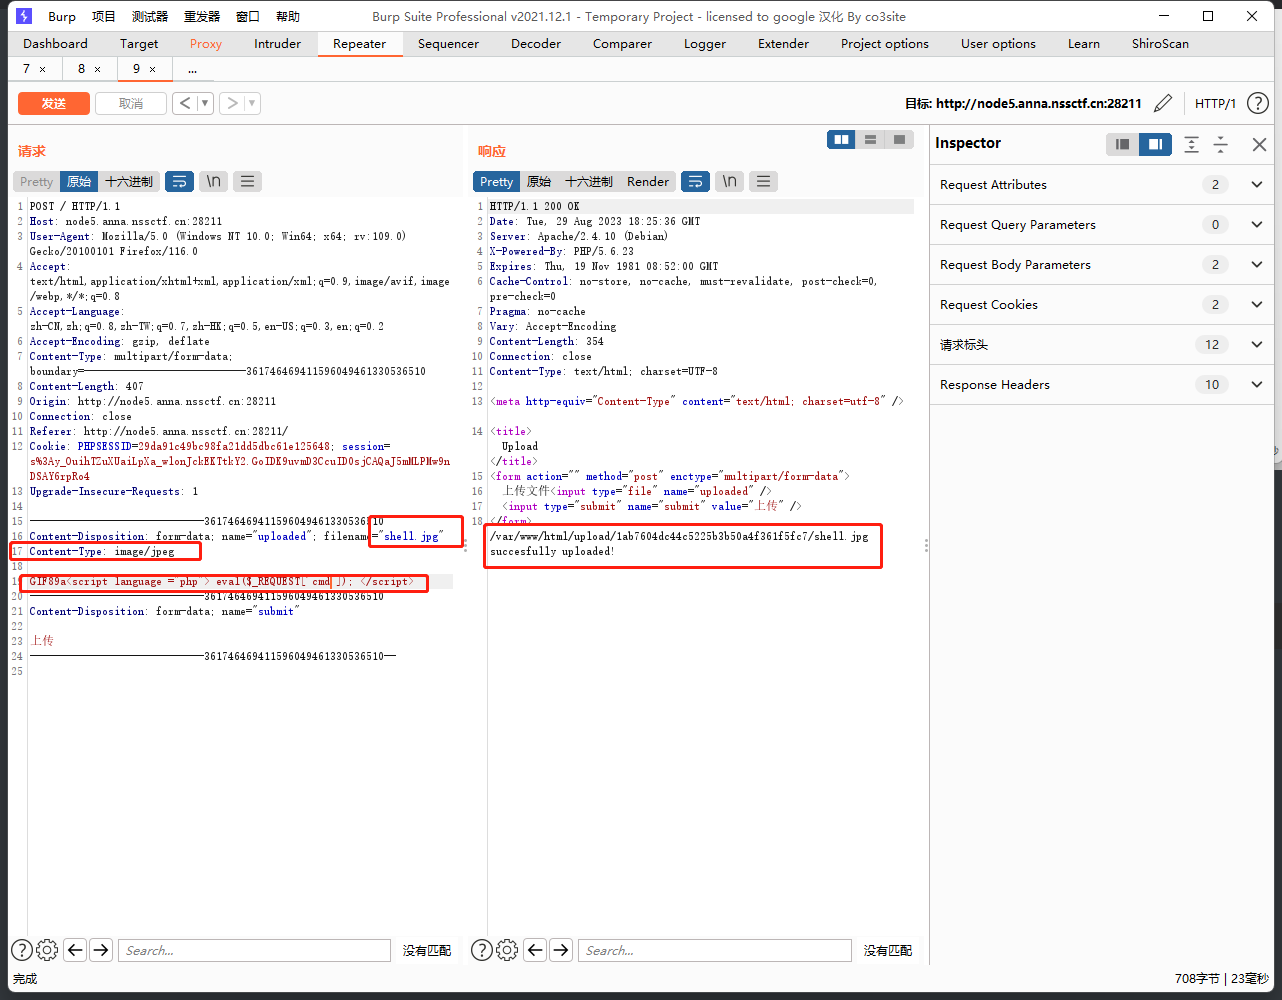The image size is (1282, 1000).
Task: Open request search settings gear icon
Action: [47, 950]
